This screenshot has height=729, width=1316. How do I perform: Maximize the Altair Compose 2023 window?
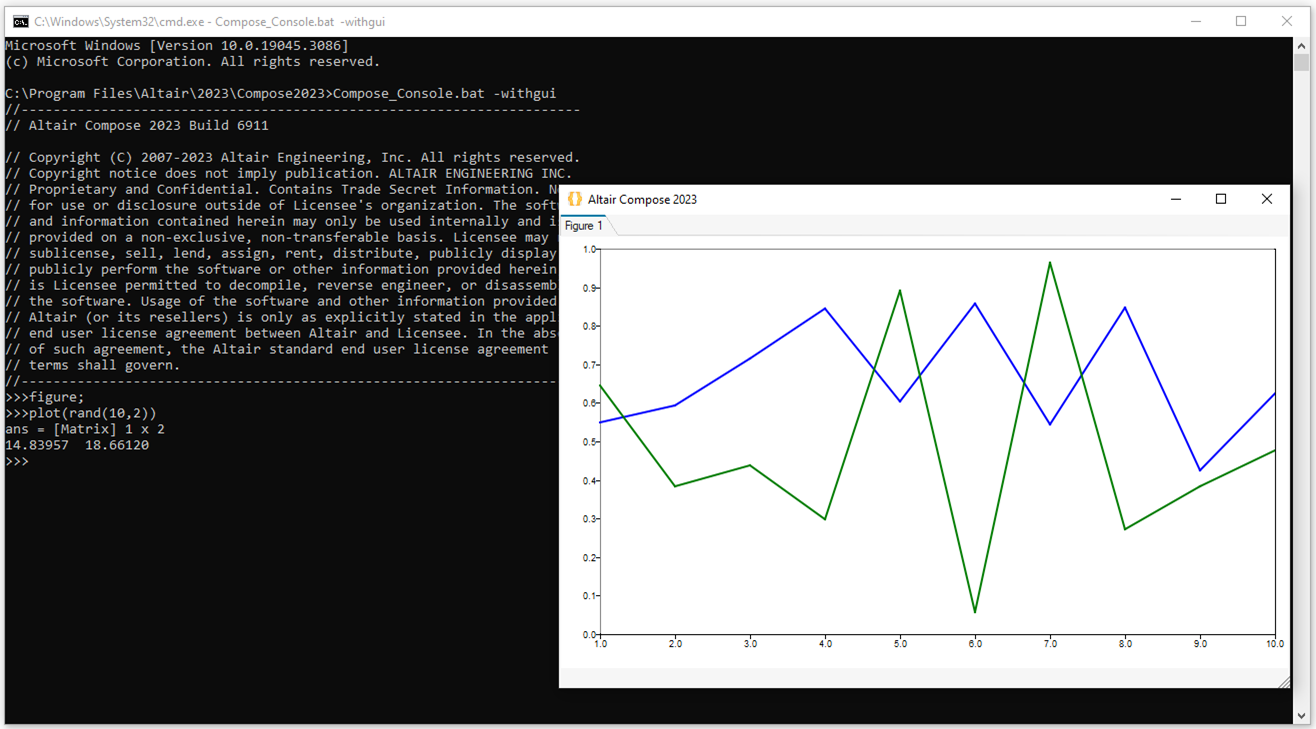tap(1221, 199)
